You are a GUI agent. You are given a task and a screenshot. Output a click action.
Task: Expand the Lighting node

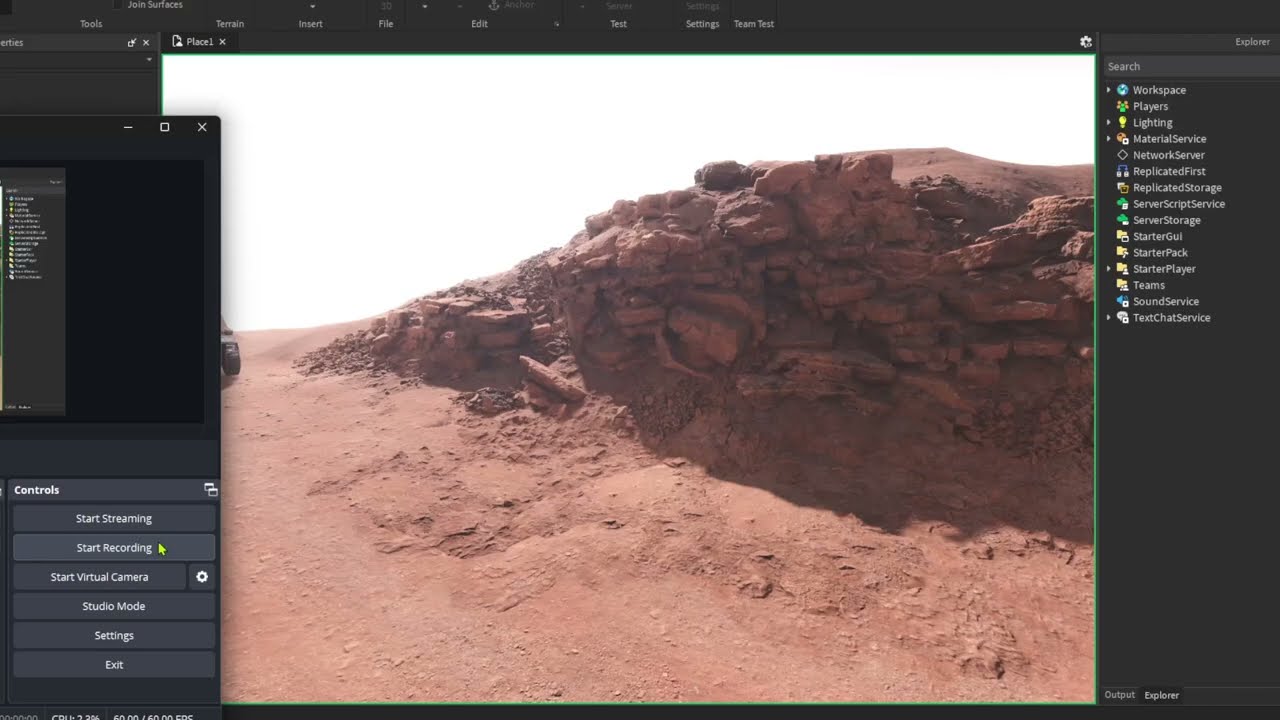[x=1108, y=123]
